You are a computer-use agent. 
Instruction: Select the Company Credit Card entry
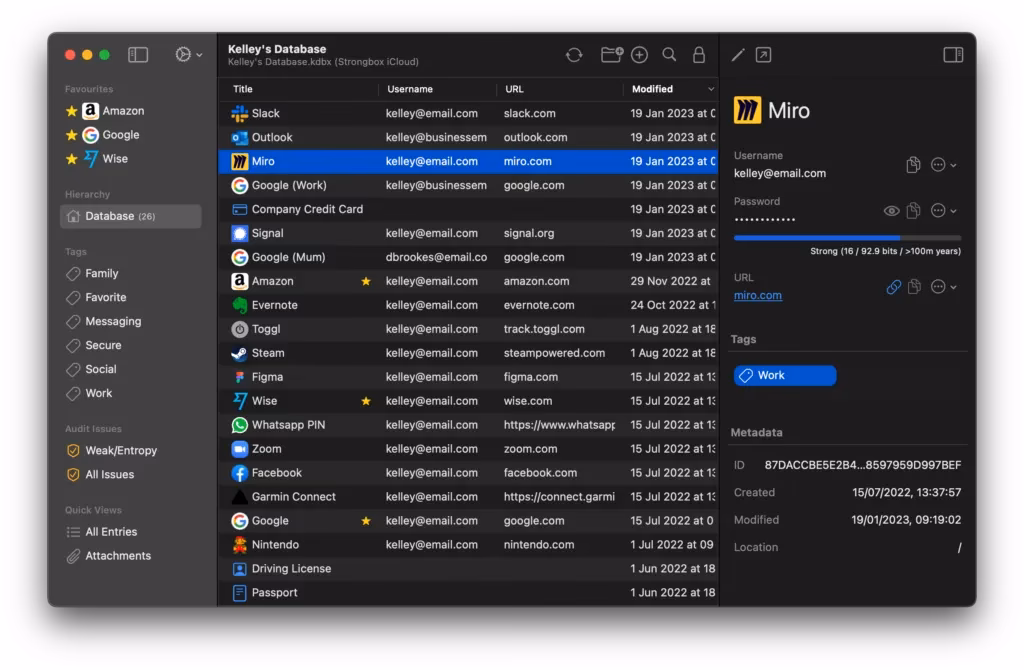click(x=468, y=210)
